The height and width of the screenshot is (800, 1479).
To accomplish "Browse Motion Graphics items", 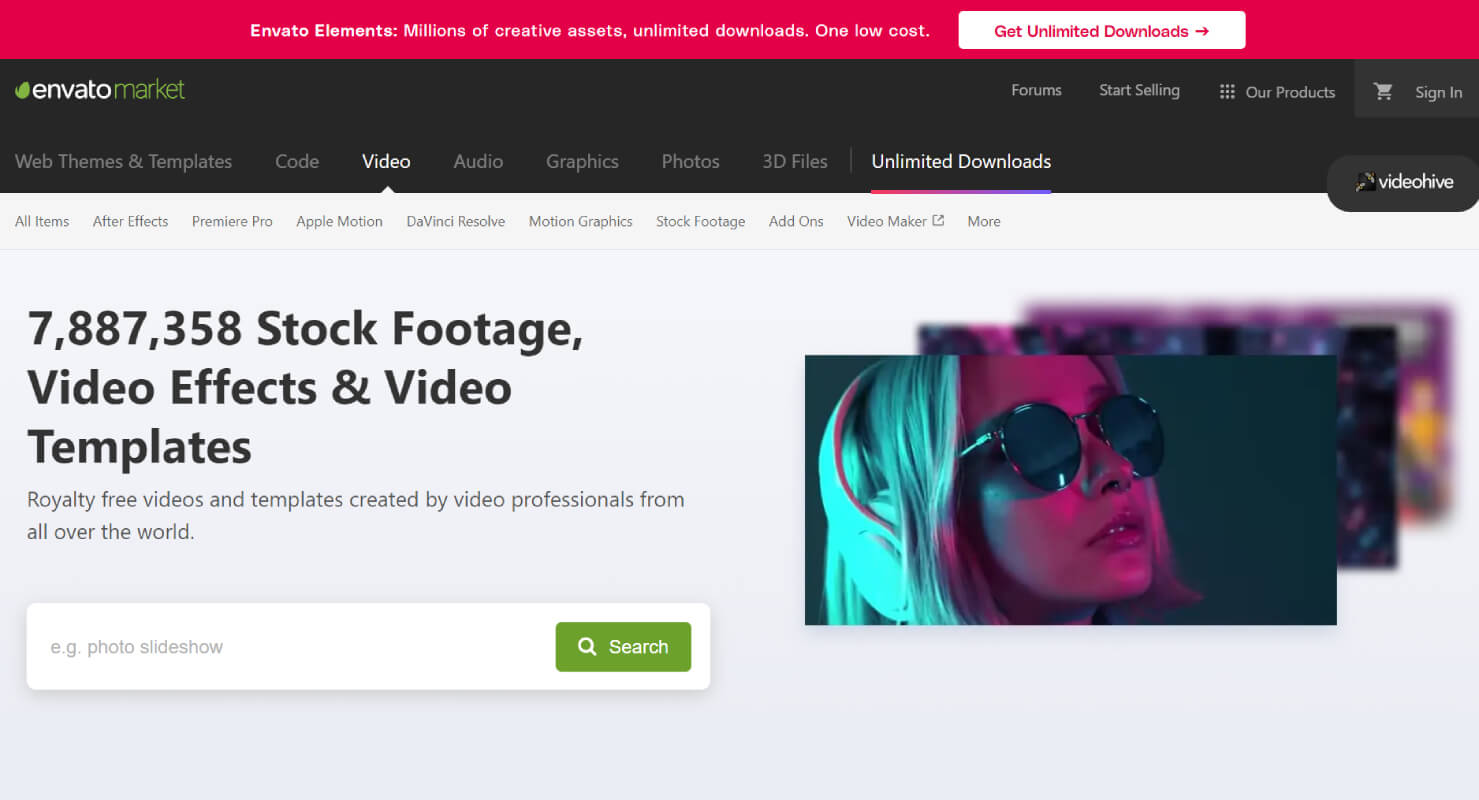I will 581,221.
